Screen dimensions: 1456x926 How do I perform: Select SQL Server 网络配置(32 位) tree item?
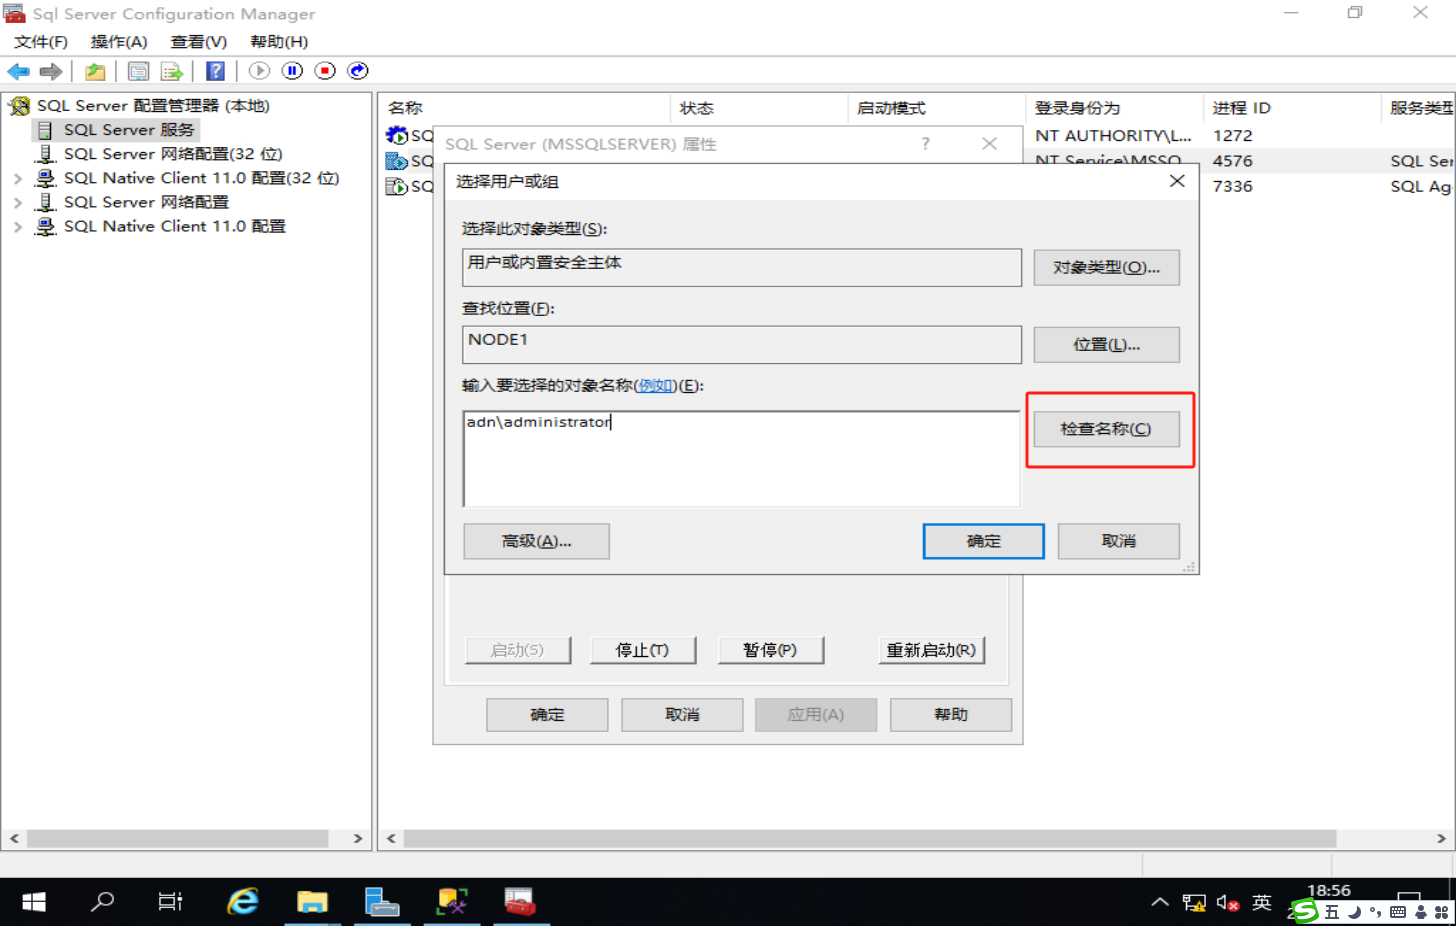pyautogui.click(x=173, y=154)
